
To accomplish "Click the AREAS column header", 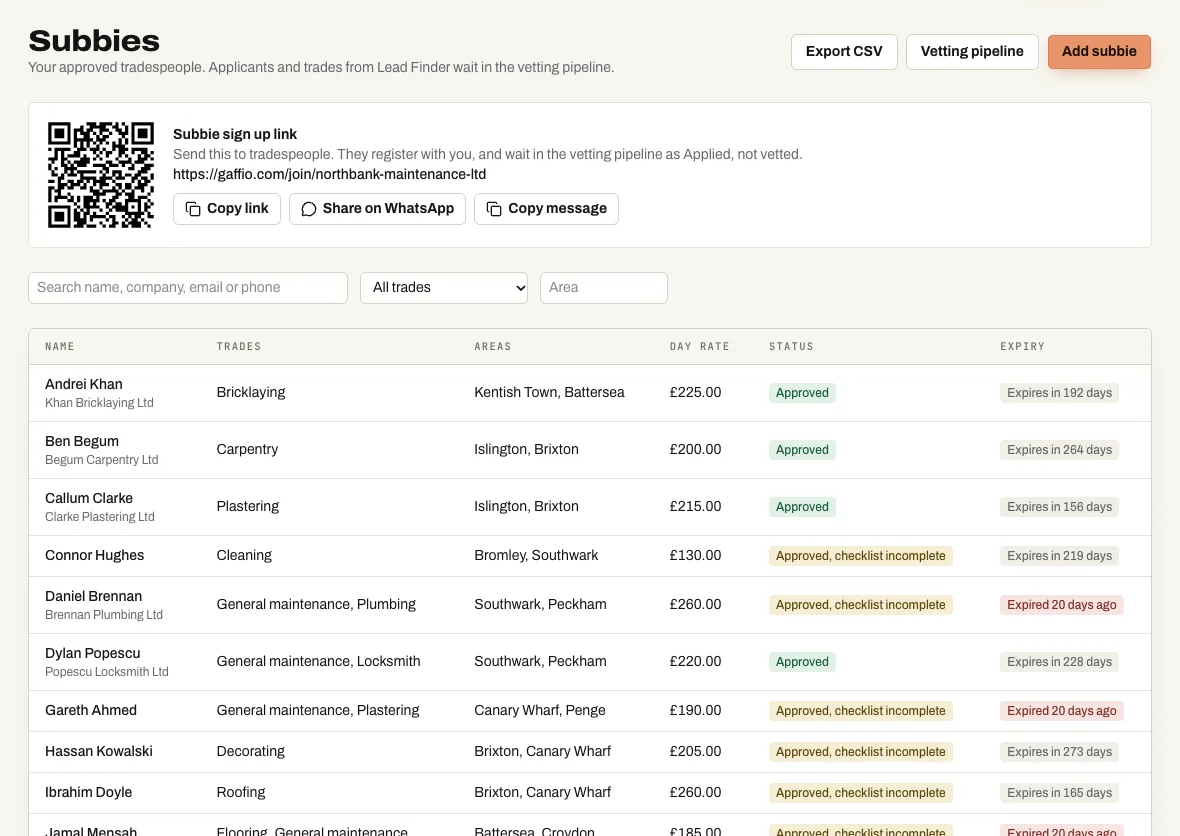I will [x=493, y=347].
